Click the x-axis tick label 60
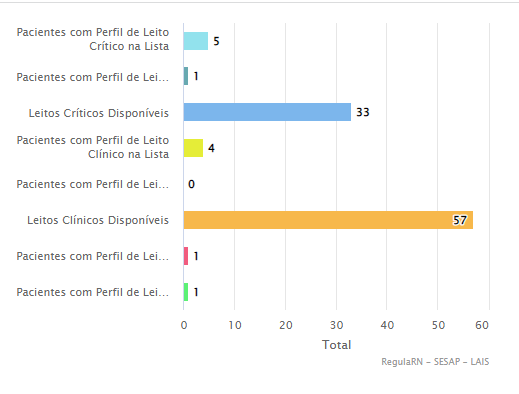 482,325
